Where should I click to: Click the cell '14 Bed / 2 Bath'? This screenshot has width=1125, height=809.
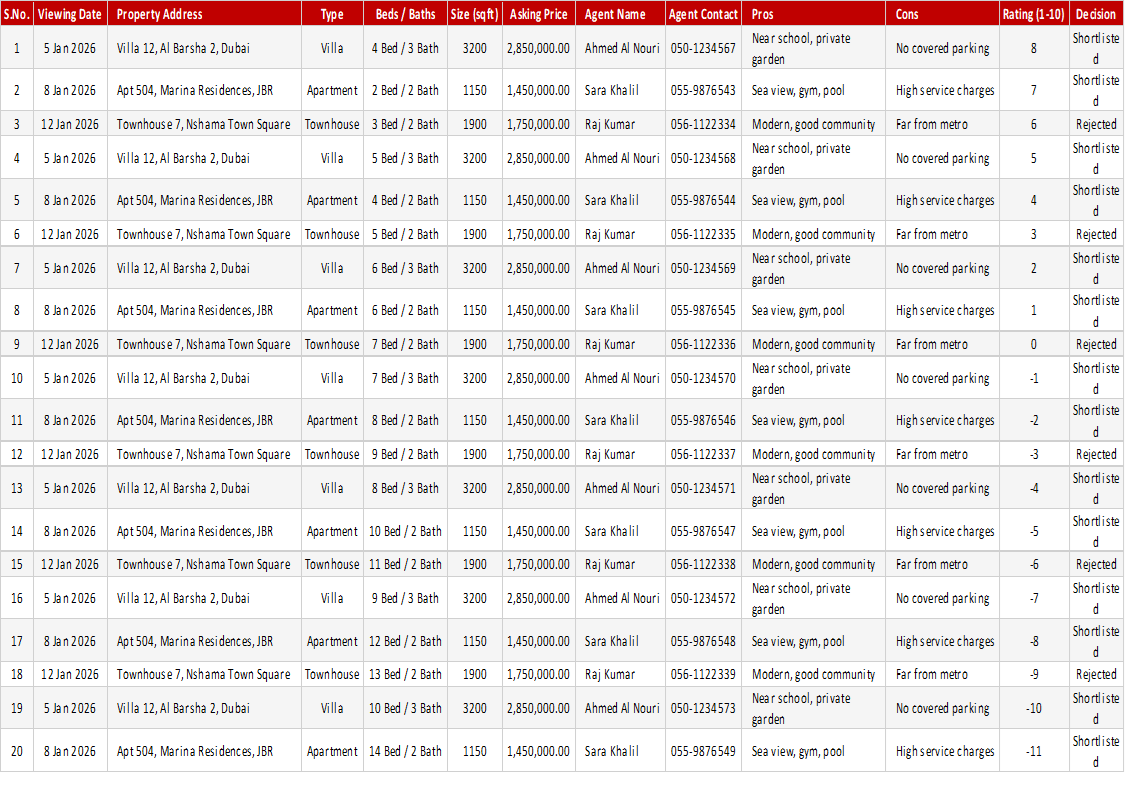pos(405,751)
